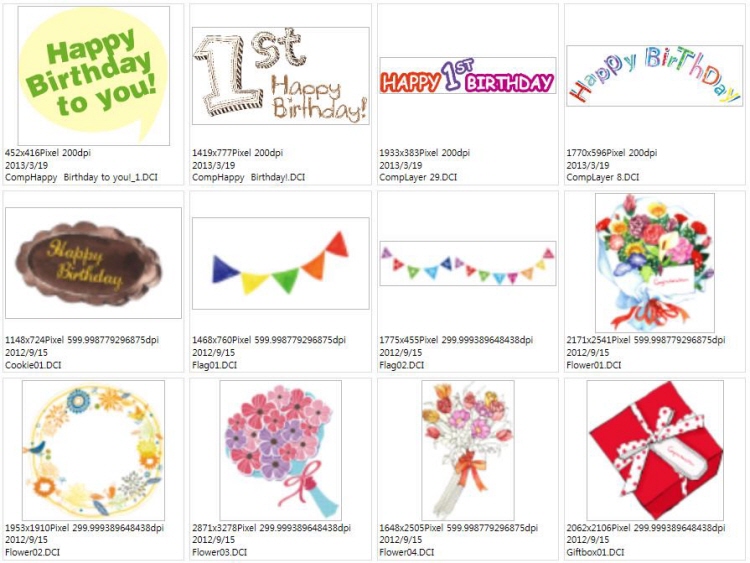This screenshot has width=750, height=563.
Task: Select the green Happy Birthday to you thumbnail
Action: (94, 76)
